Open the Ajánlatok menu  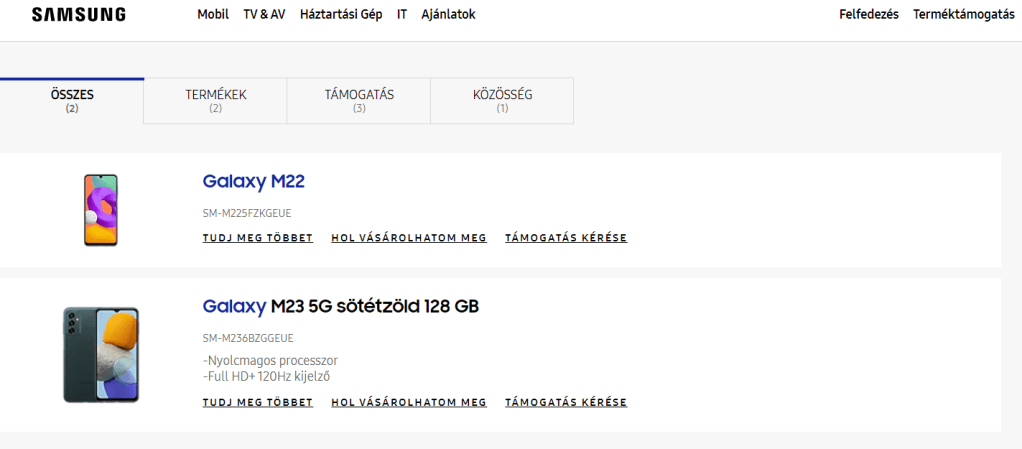(x=448, y=15)
